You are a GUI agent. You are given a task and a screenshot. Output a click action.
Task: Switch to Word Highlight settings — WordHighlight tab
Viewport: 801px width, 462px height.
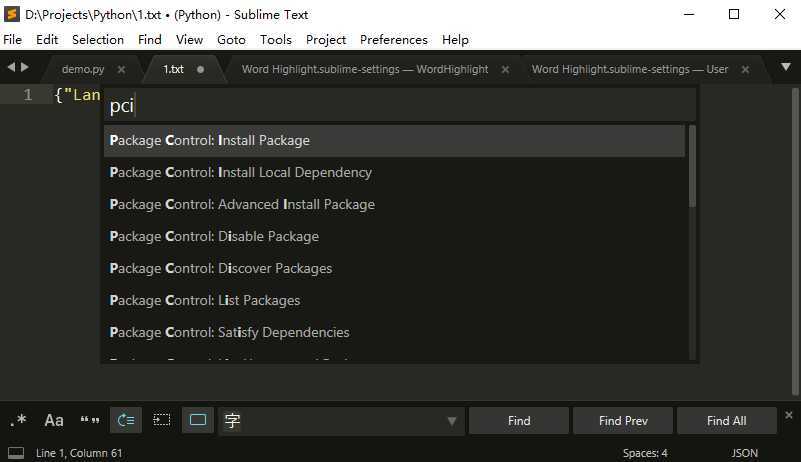(365, 70)
